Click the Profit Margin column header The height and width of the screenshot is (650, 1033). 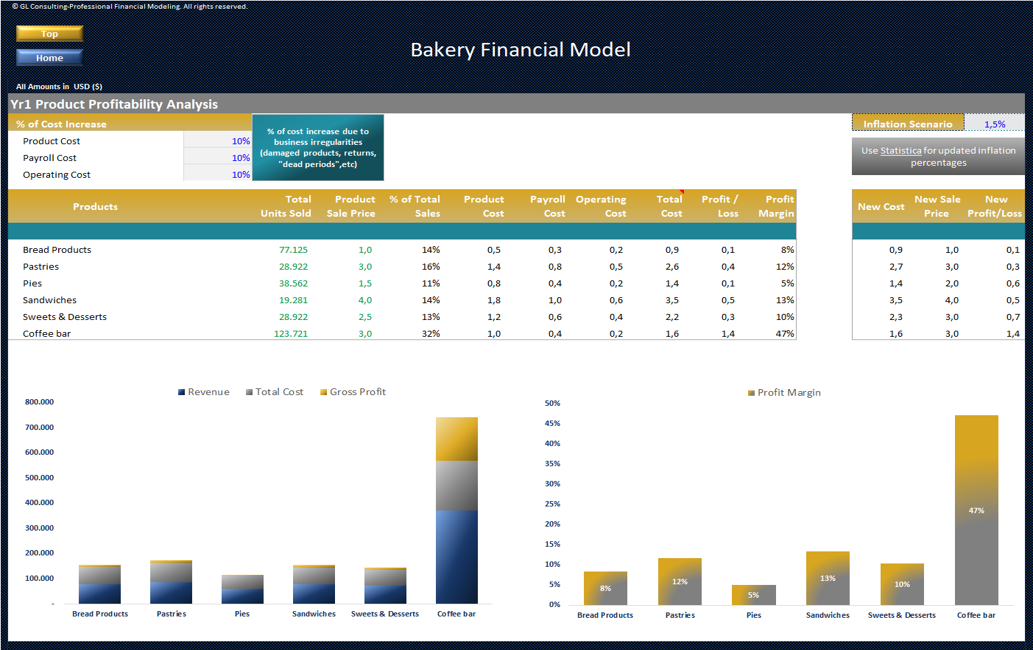[776, 206]
